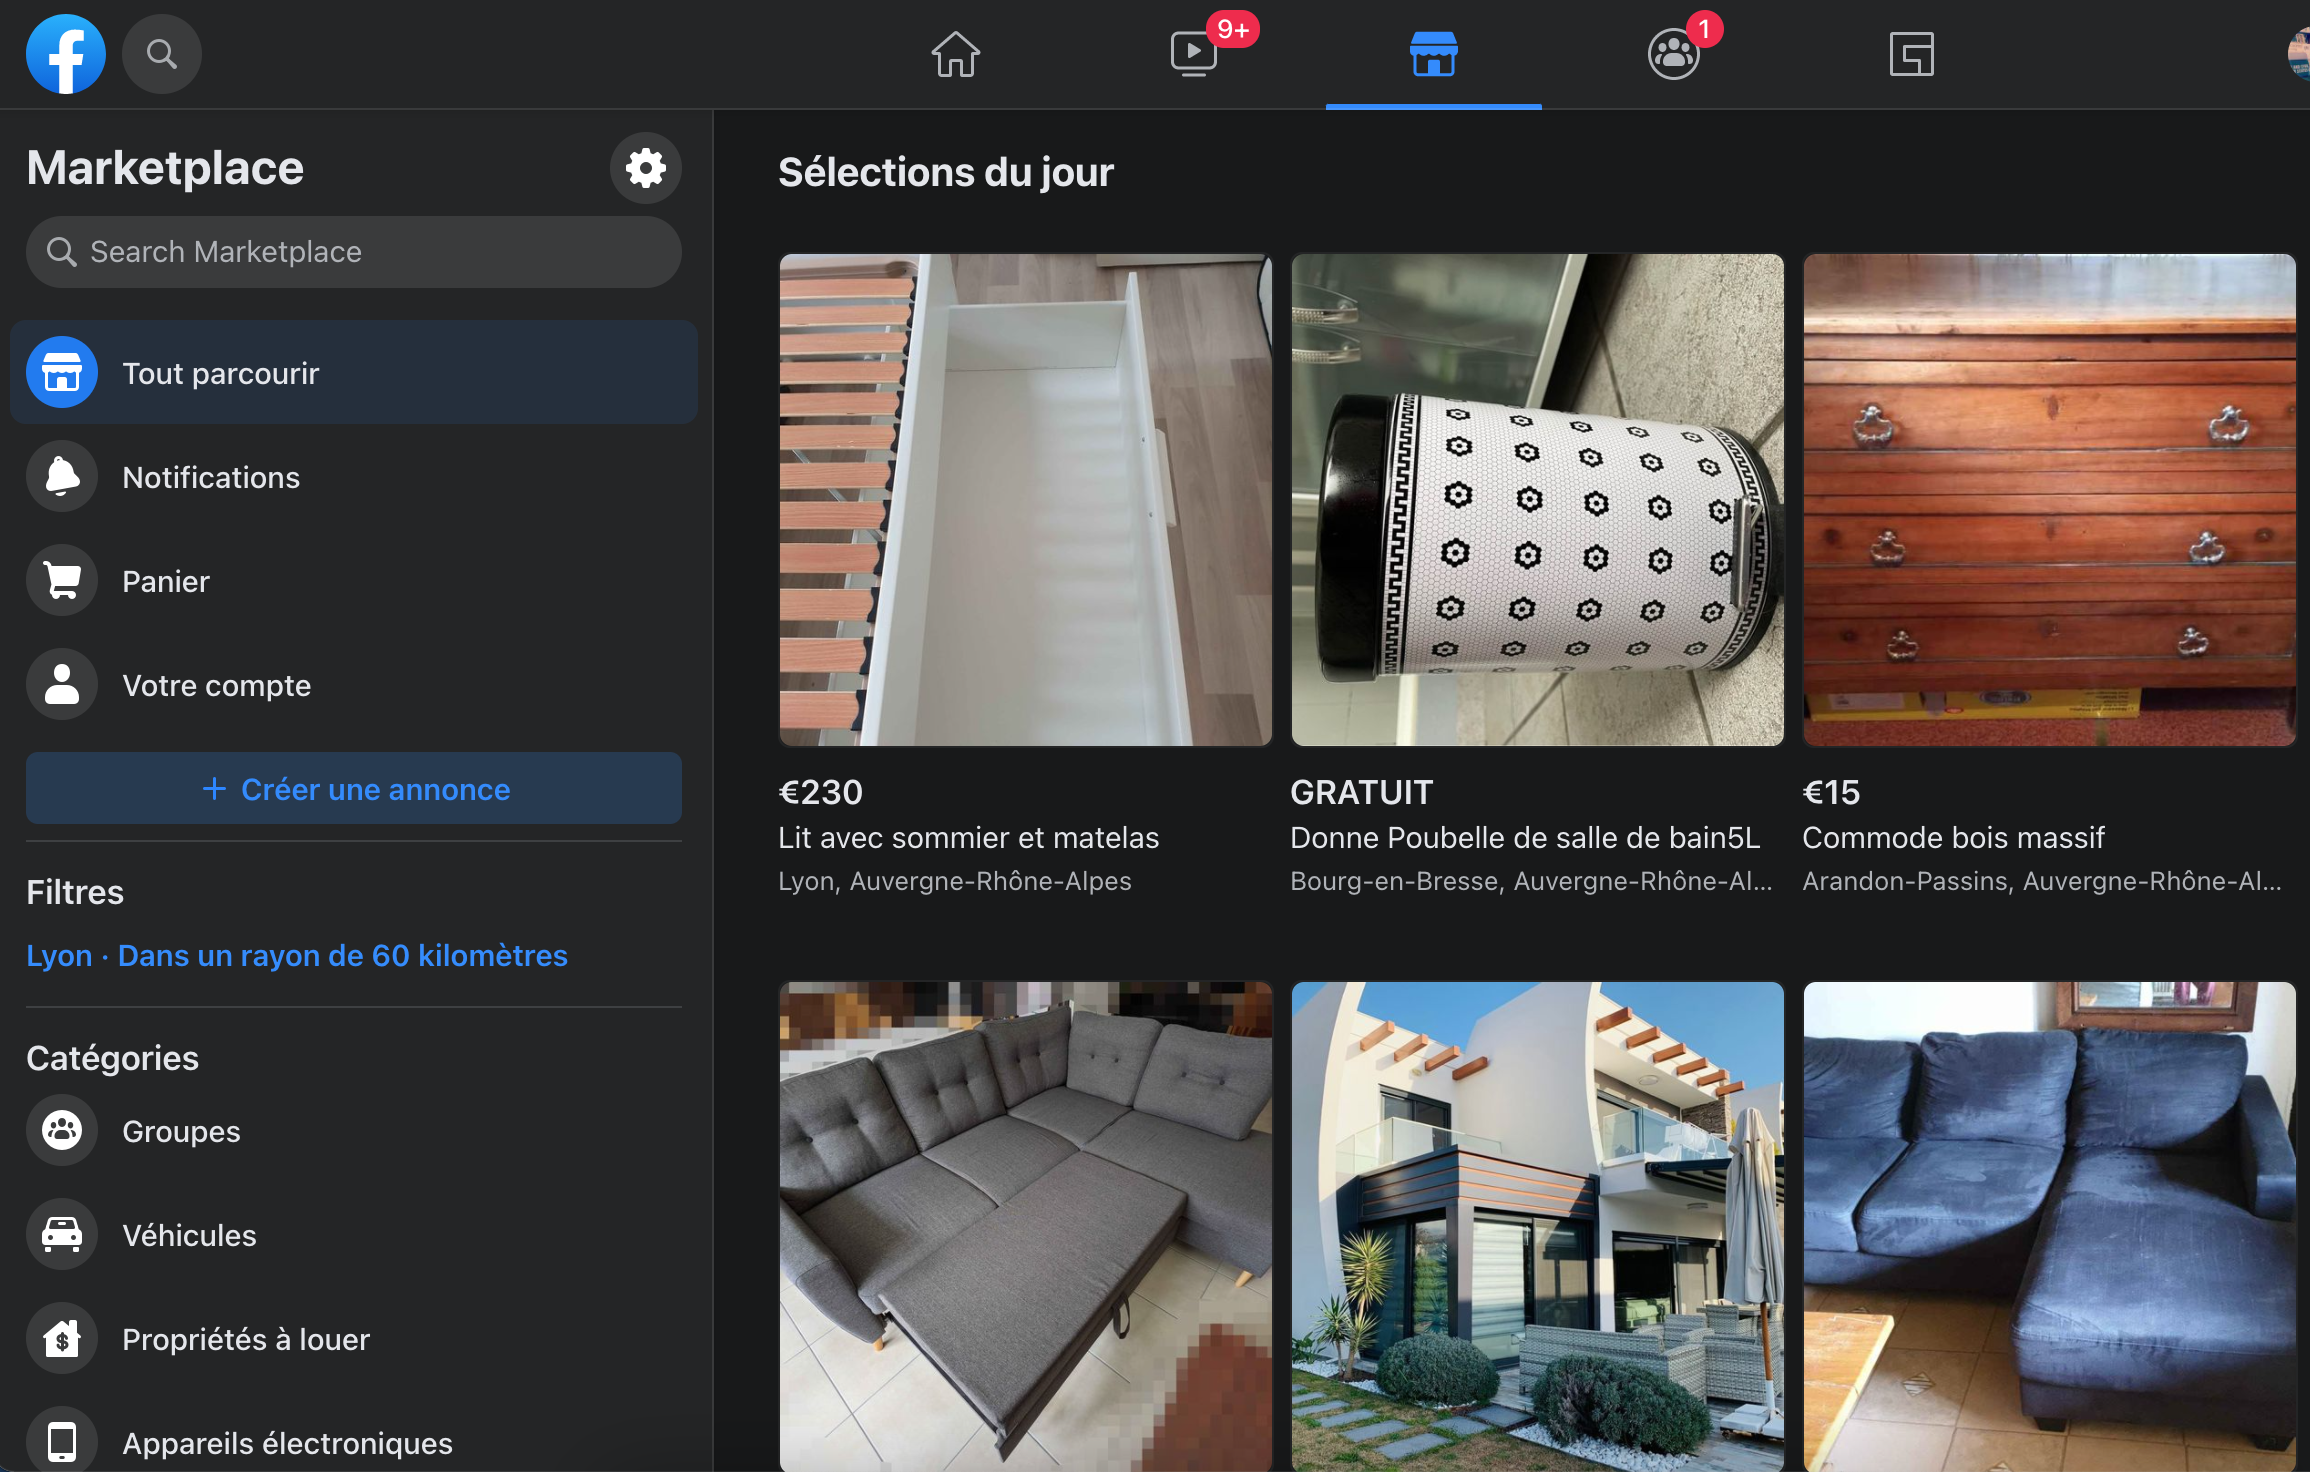
Task: Open Marketplace settings gear
Action: pyautogui.click(x=645, y=168)
